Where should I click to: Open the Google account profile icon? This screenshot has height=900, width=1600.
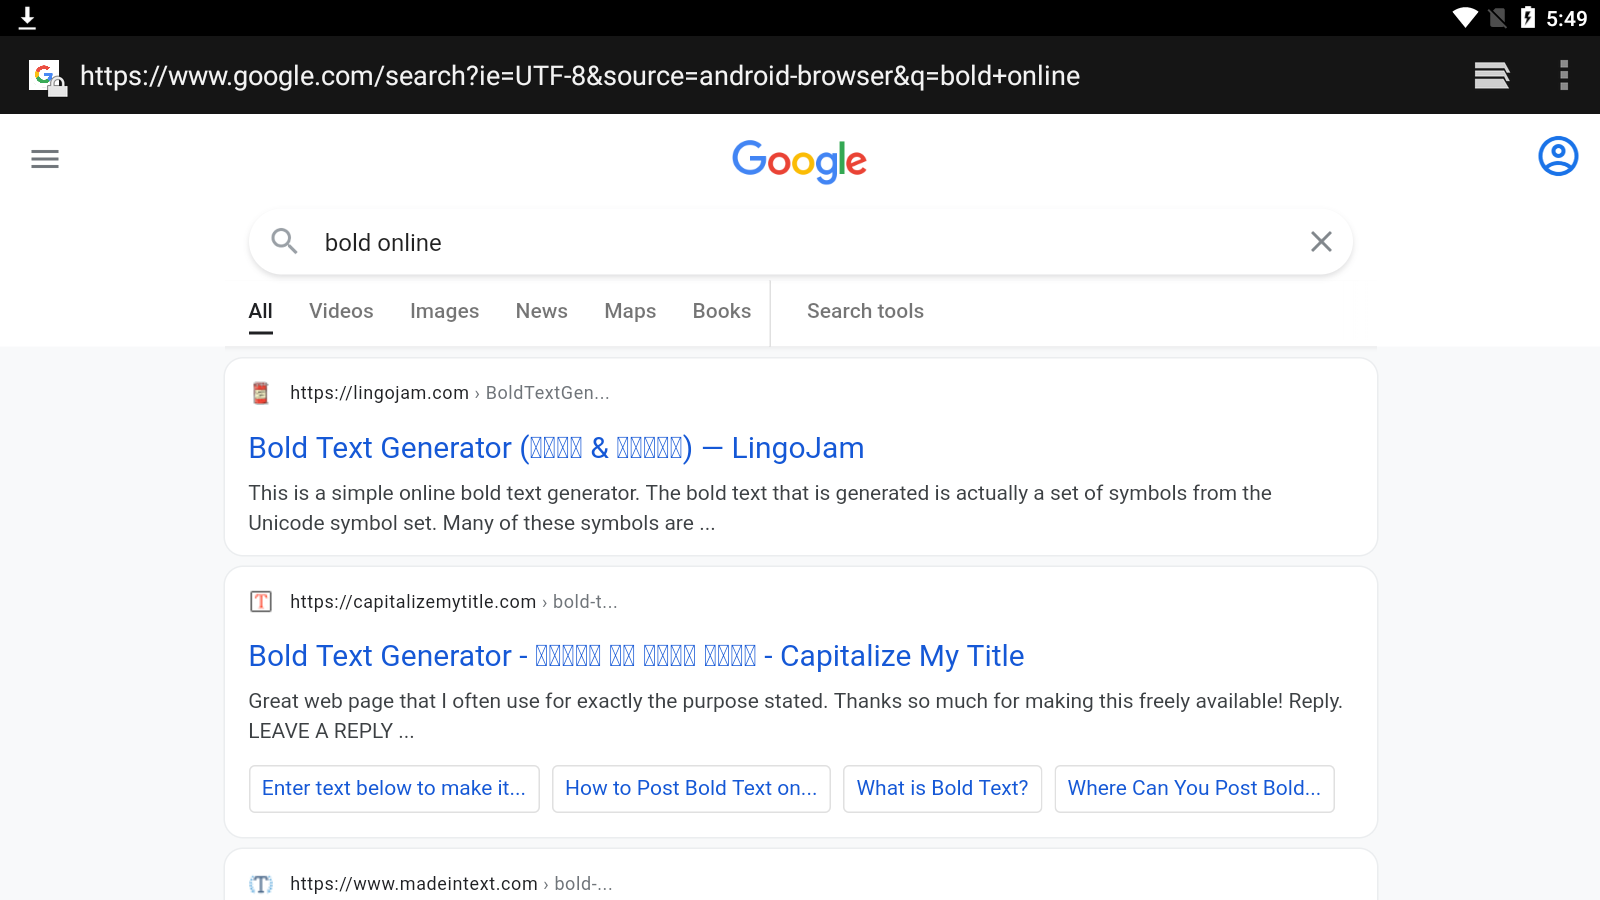pyautogui.click(x=1558, y=156)
